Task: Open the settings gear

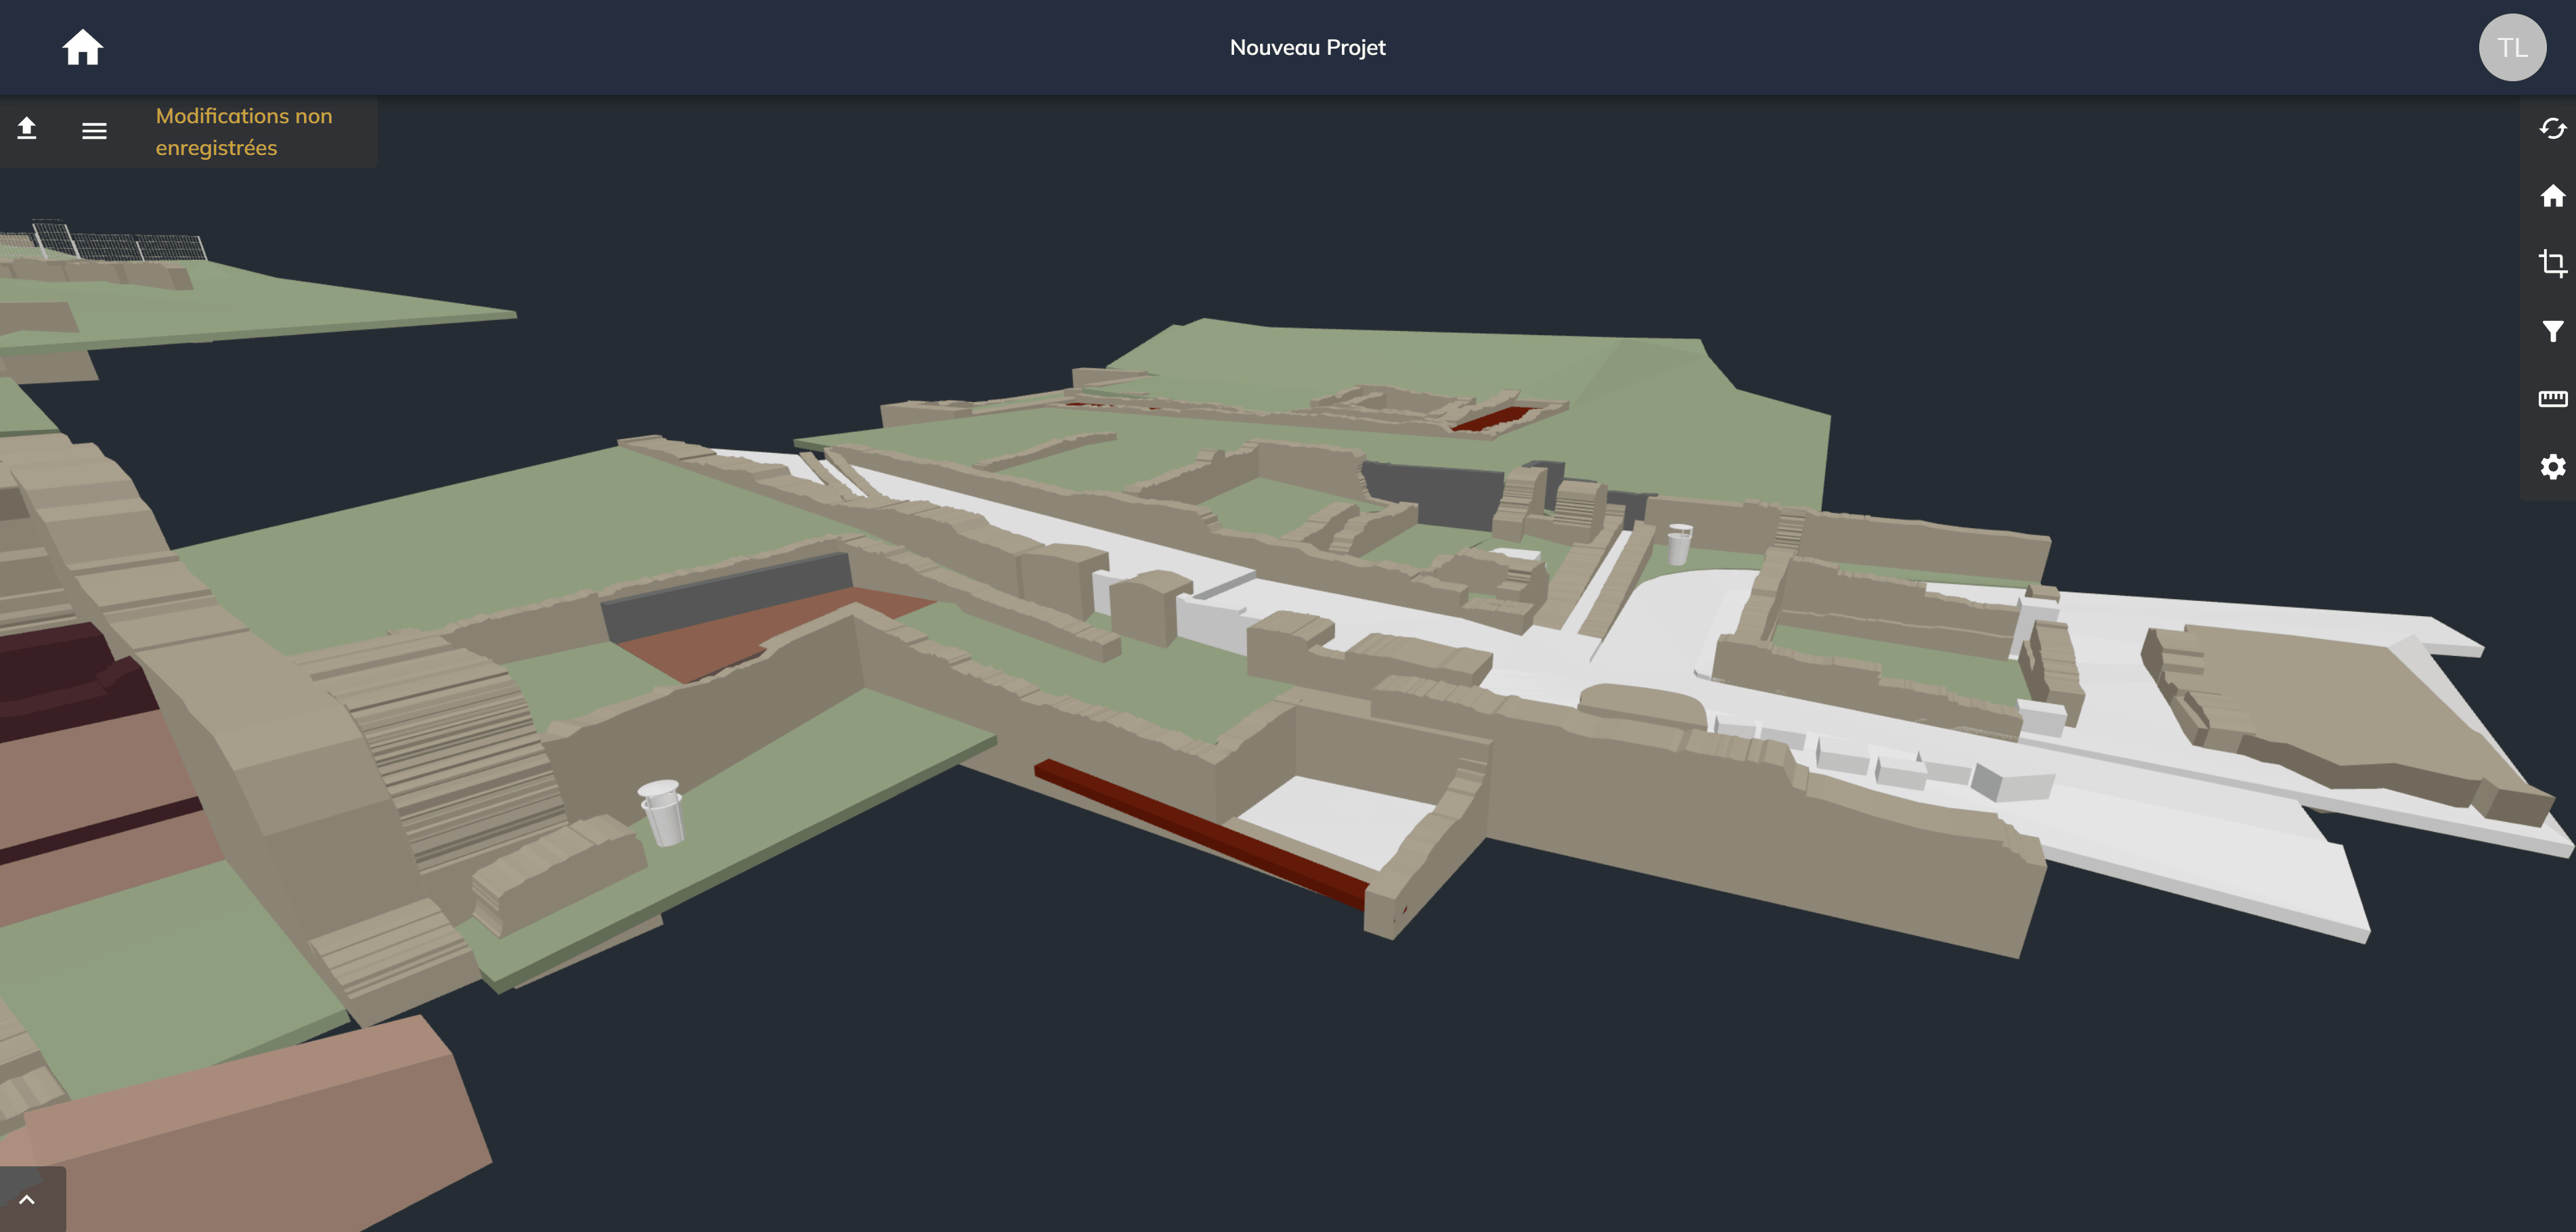Action: [2552, 467]
